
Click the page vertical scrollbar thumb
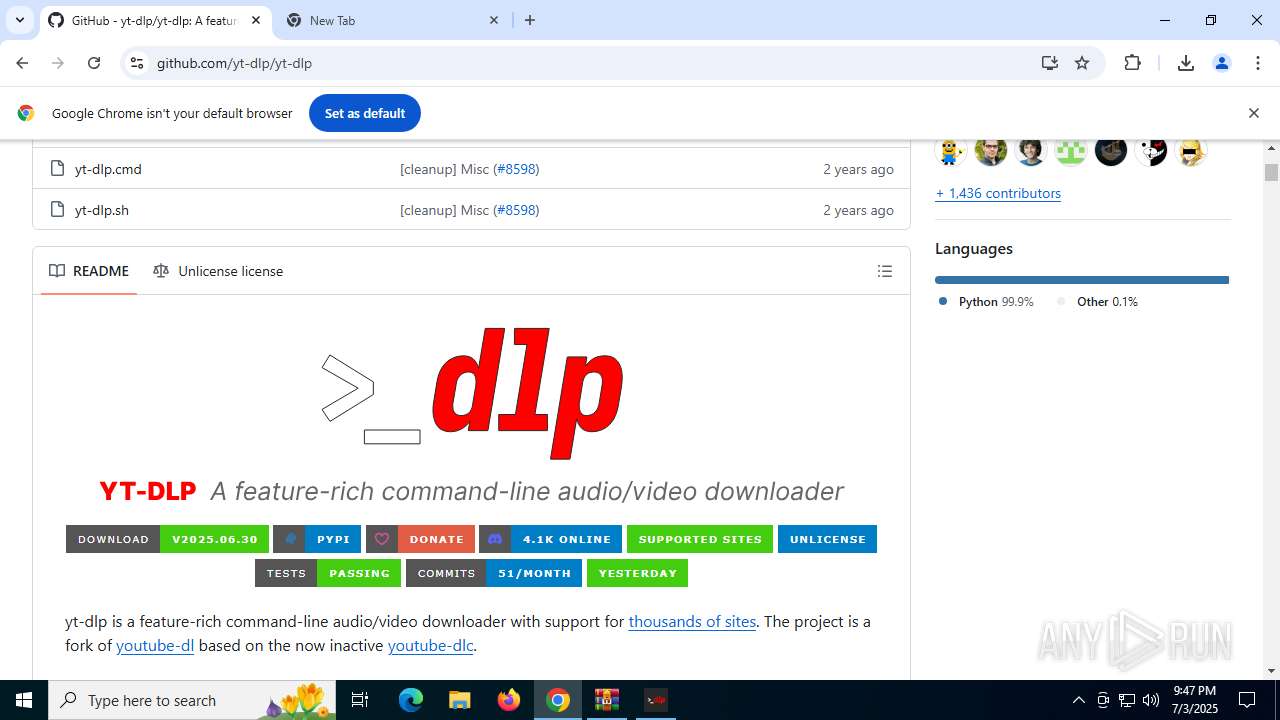1271,172
